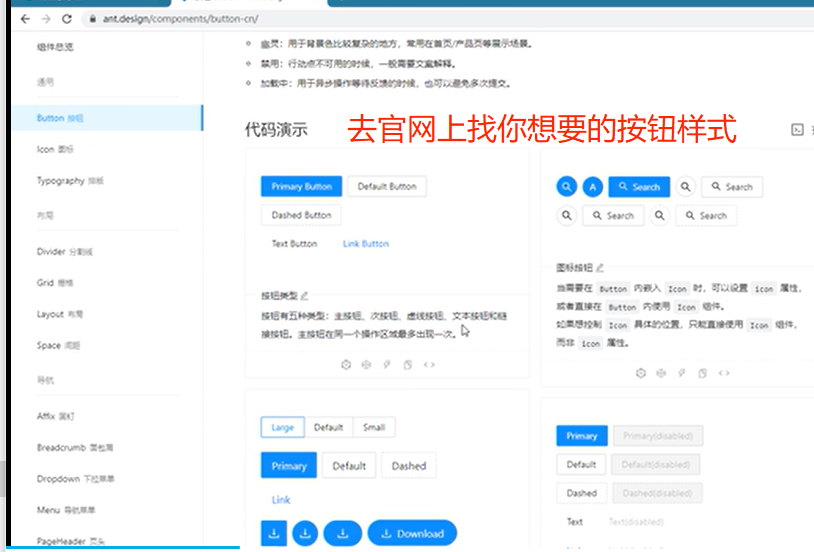Open Icon 图标 in the sidebar

tap(55, 150)
